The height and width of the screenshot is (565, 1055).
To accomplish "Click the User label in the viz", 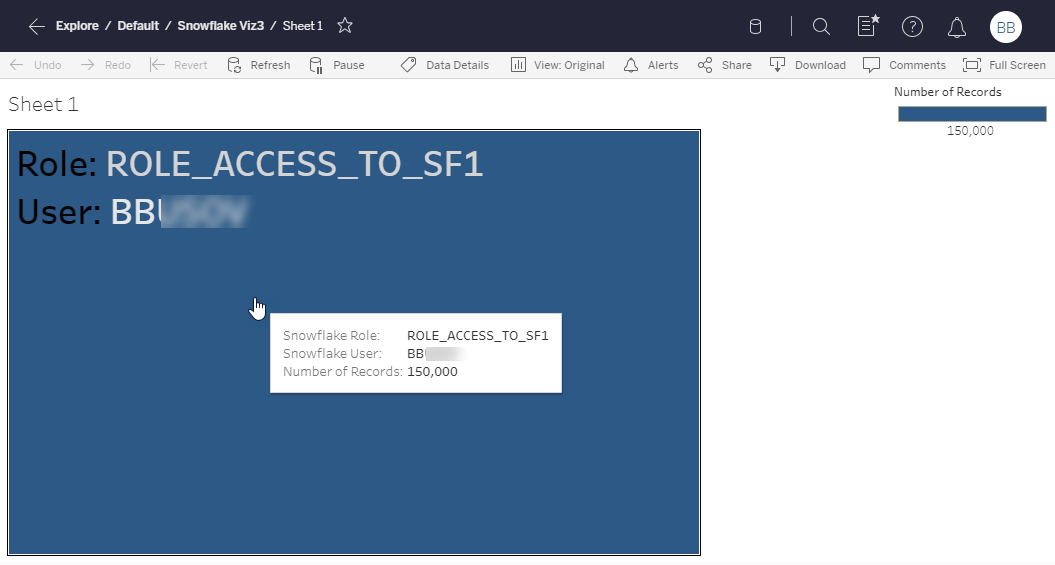I will pos(59,212).
